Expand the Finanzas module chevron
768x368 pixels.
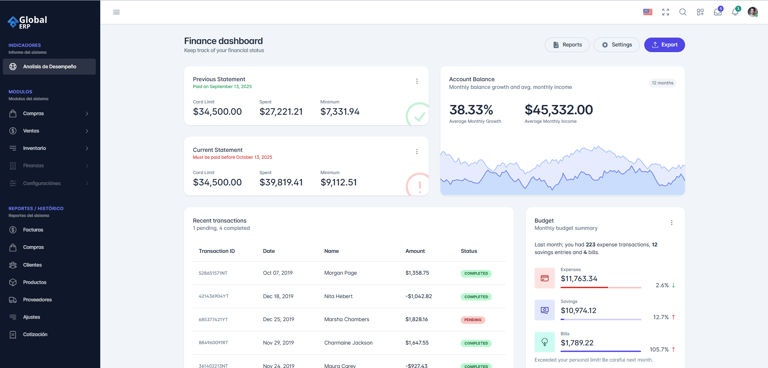pos(87,166)
